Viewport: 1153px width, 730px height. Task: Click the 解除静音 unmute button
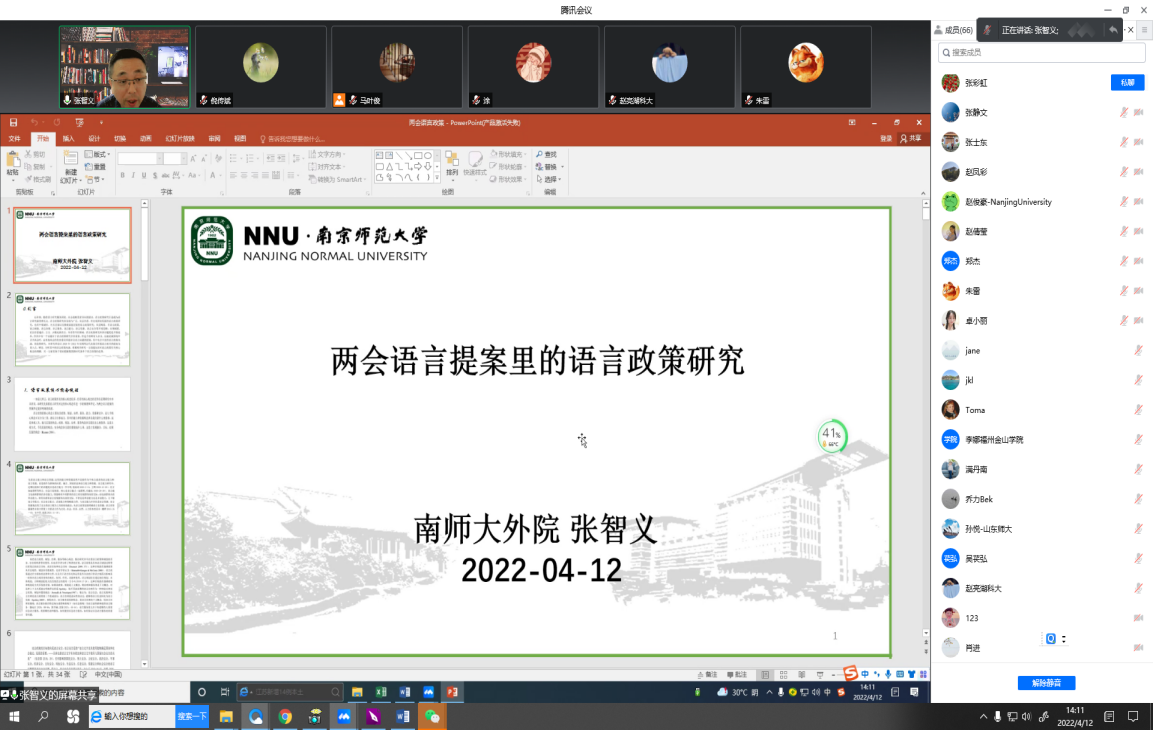coord(1046,683)
